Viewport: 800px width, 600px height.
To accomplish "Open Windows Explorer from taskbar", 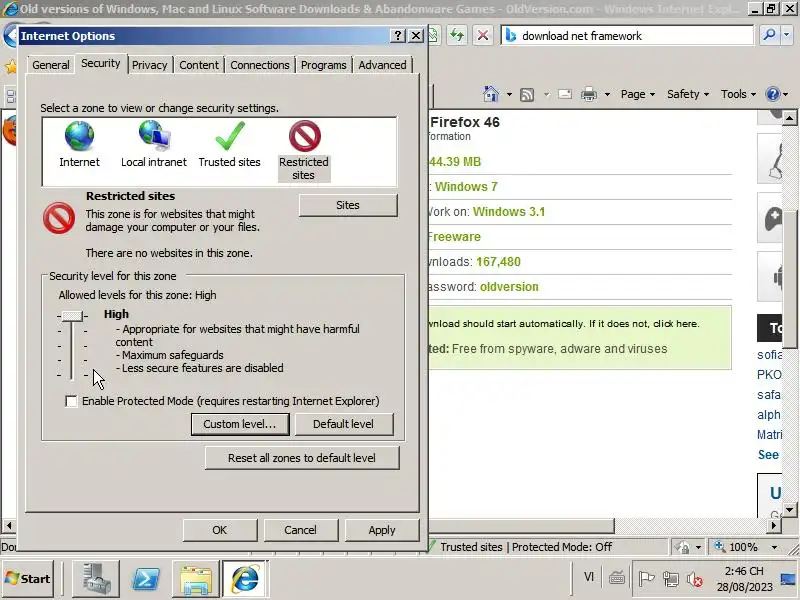I will point(196,579).
